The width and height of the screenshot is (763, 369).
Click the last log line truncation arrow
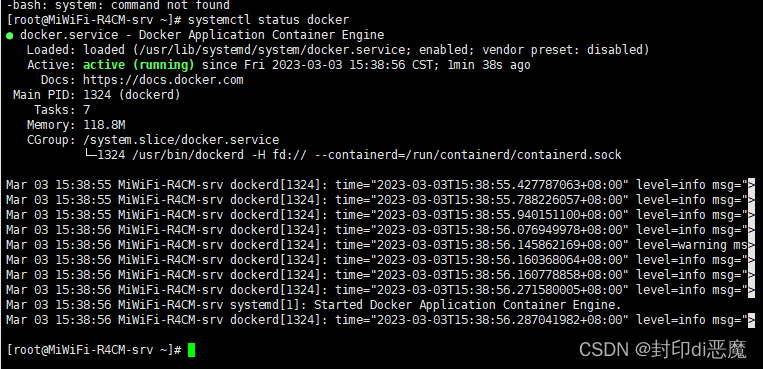pyautogui.click(x=751, y=320)
